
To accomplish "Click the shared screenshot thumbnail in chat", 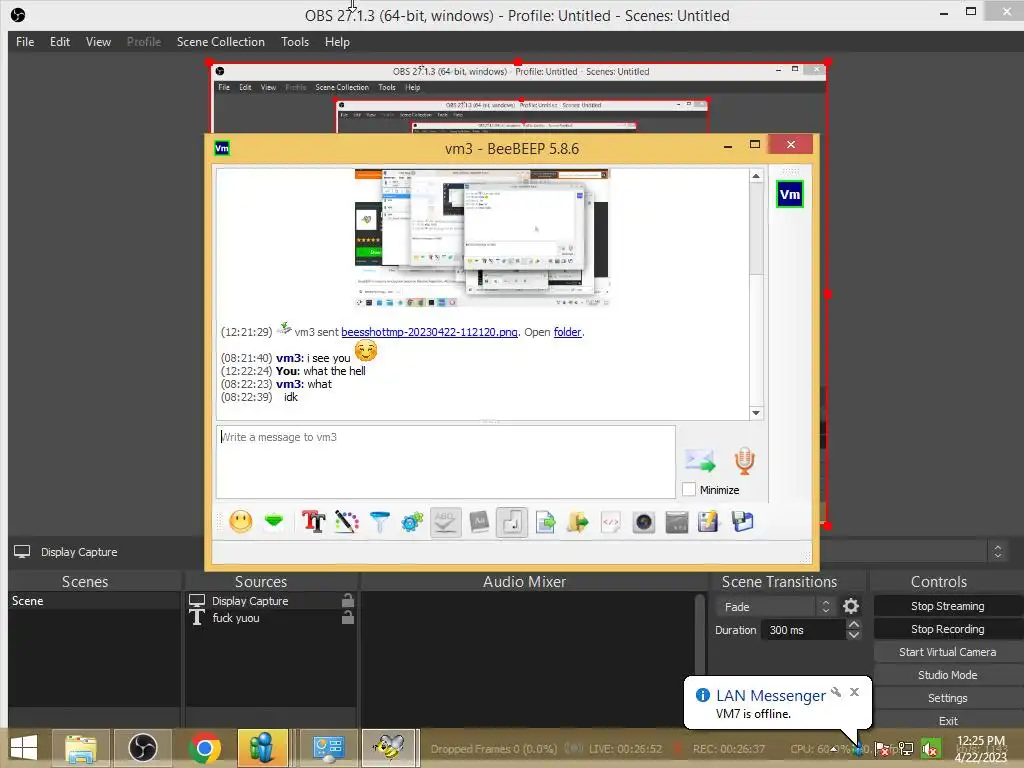I will click(482, 238).
